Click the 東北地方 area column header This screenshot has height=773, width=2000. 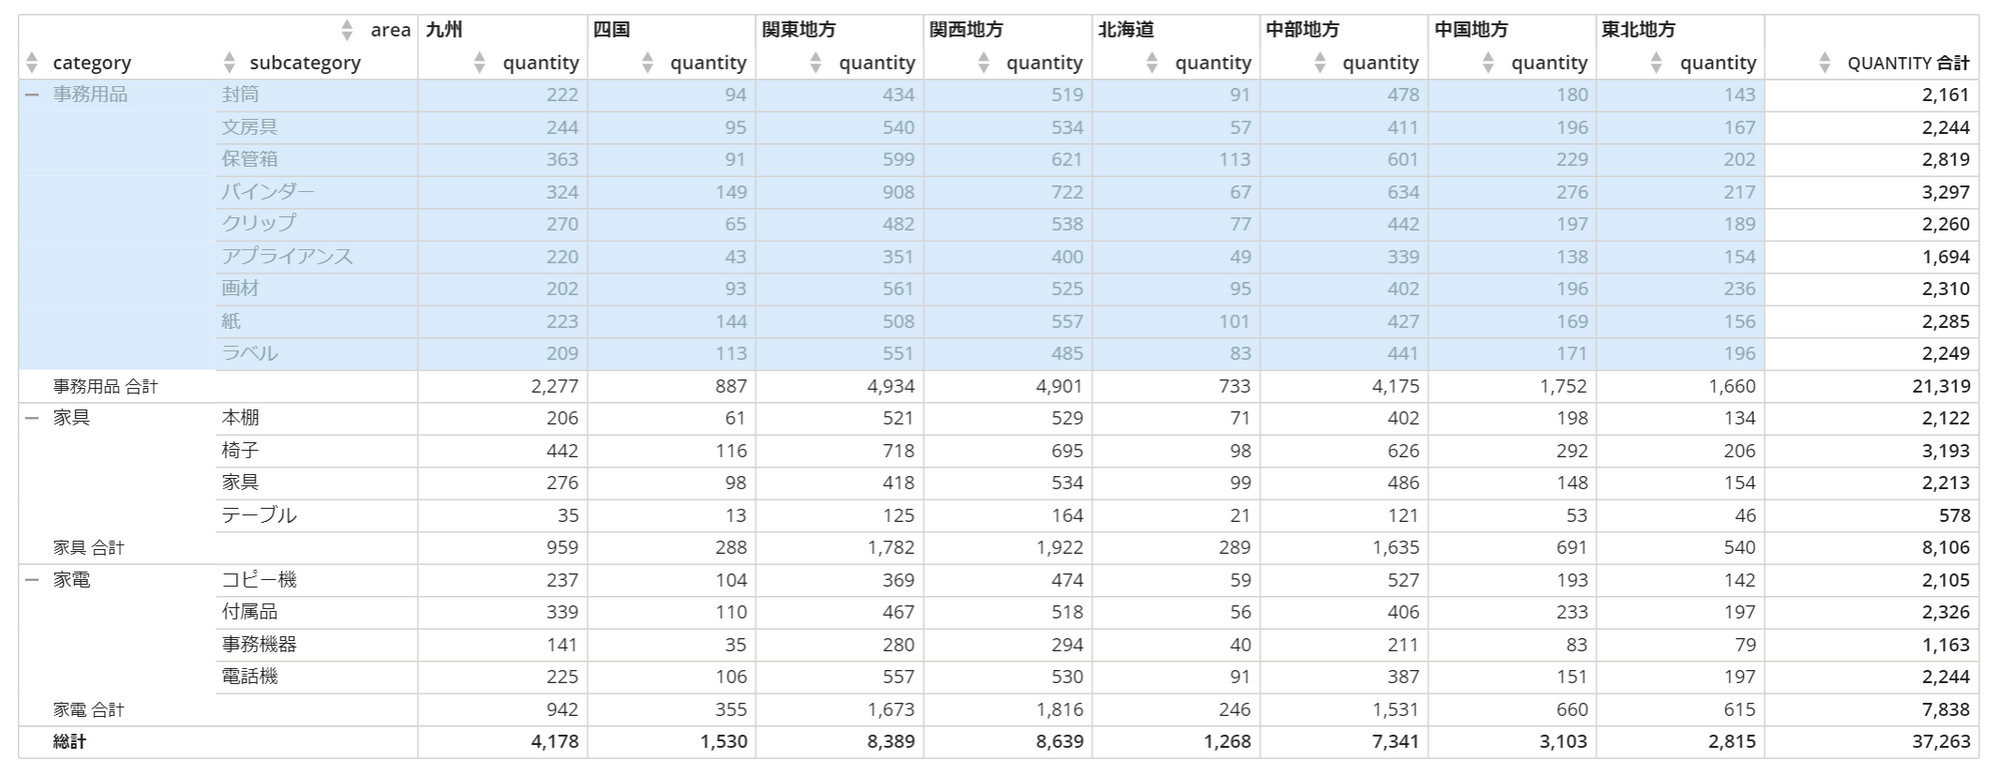point(1638,30)
